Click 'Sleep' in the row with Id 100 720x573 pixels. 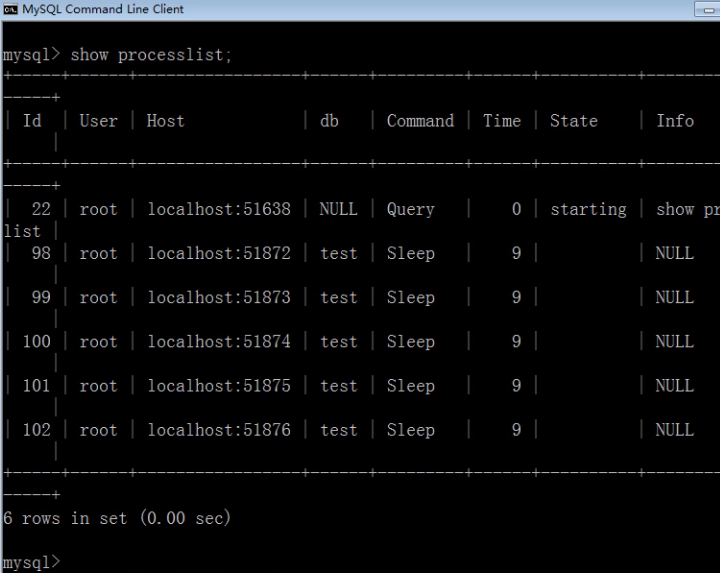click(411, 342)
